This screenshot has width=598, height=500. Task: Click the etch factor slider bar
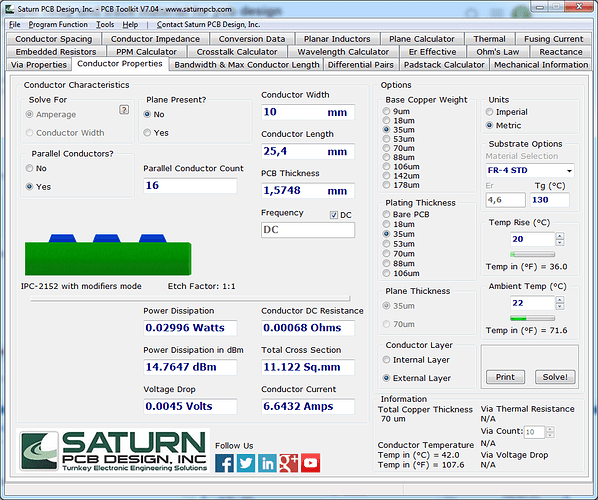click(190, 299)
